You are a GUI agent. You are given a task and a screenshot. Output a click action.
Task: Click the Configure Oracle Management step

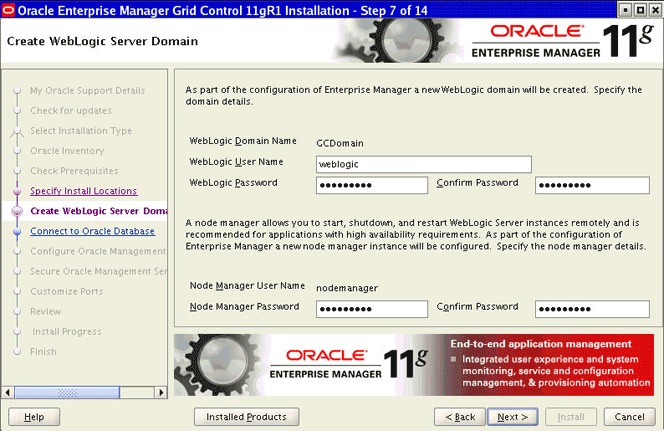(98, 251)
